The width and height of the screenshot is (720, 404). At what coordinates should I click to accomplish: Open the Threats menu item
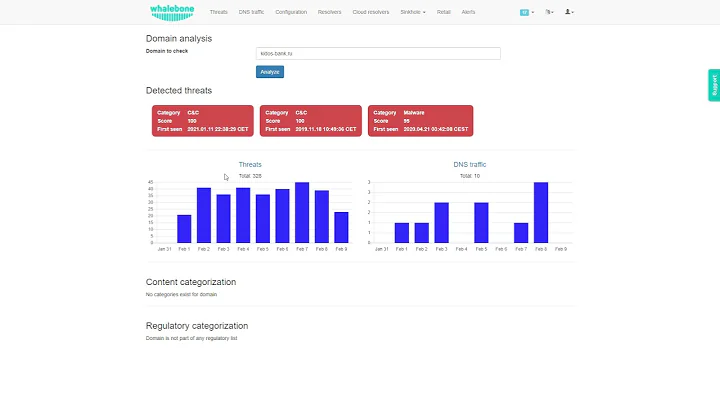[x=219, y=12]
